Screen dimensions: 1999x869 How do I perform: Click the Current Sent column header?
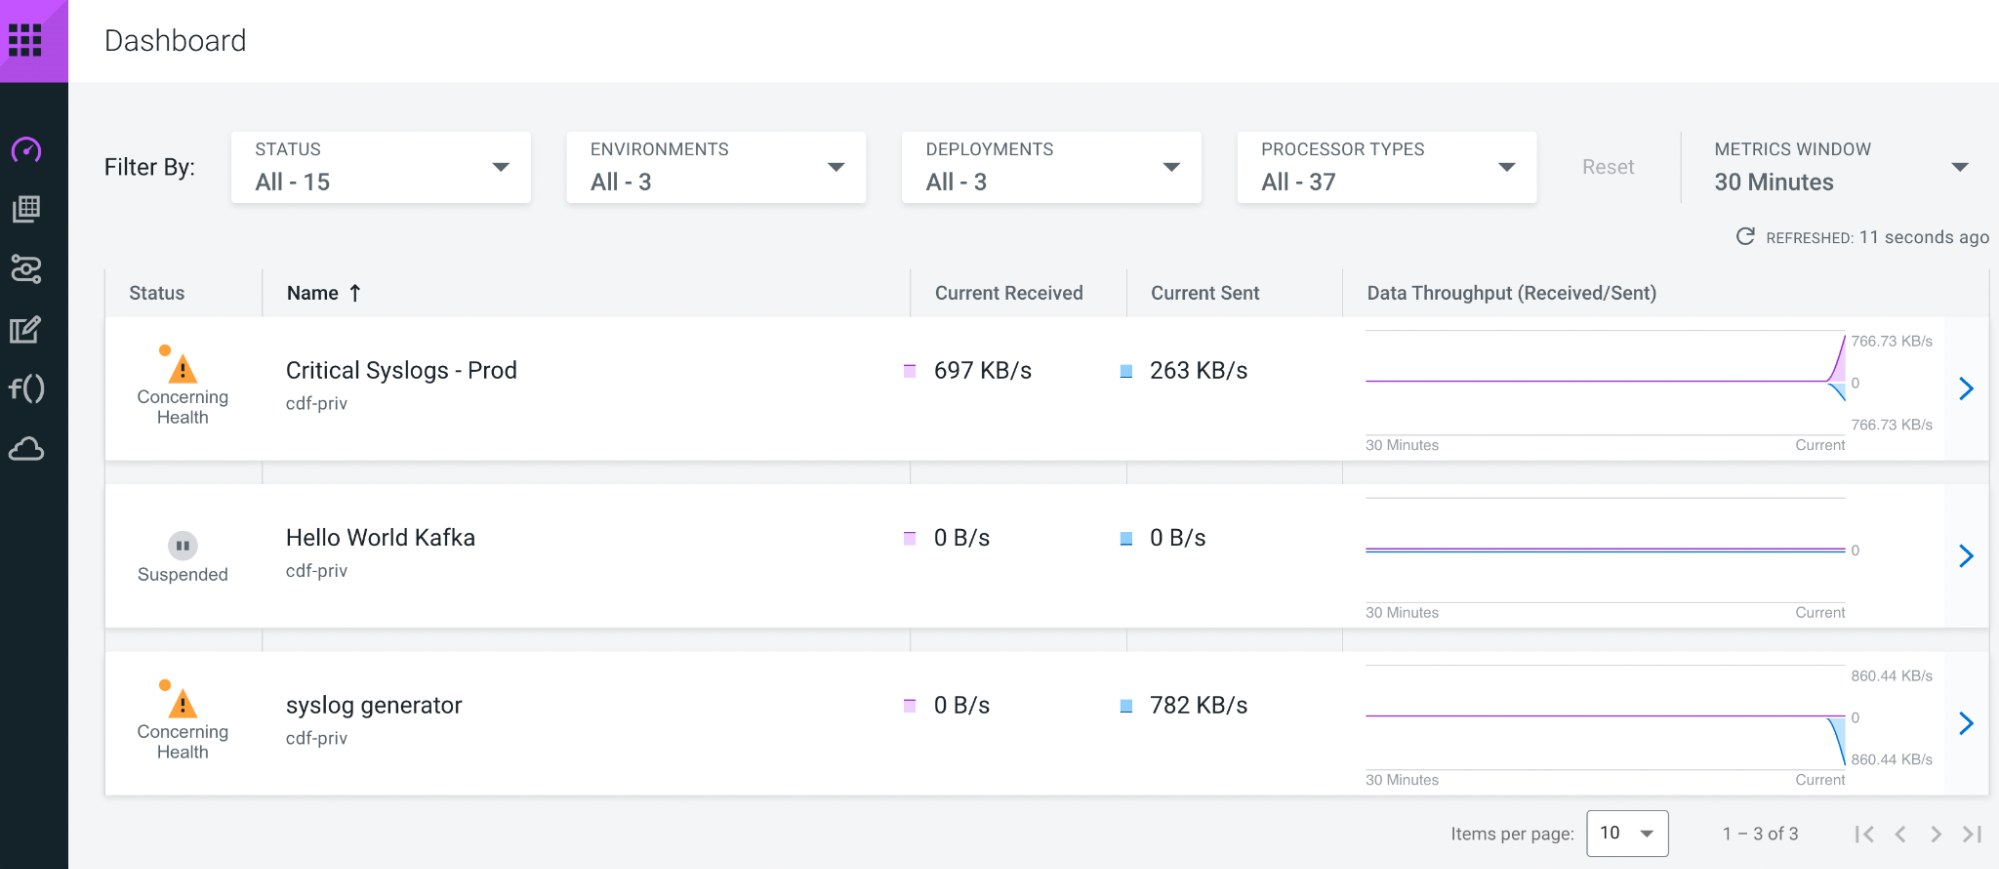1205,293
